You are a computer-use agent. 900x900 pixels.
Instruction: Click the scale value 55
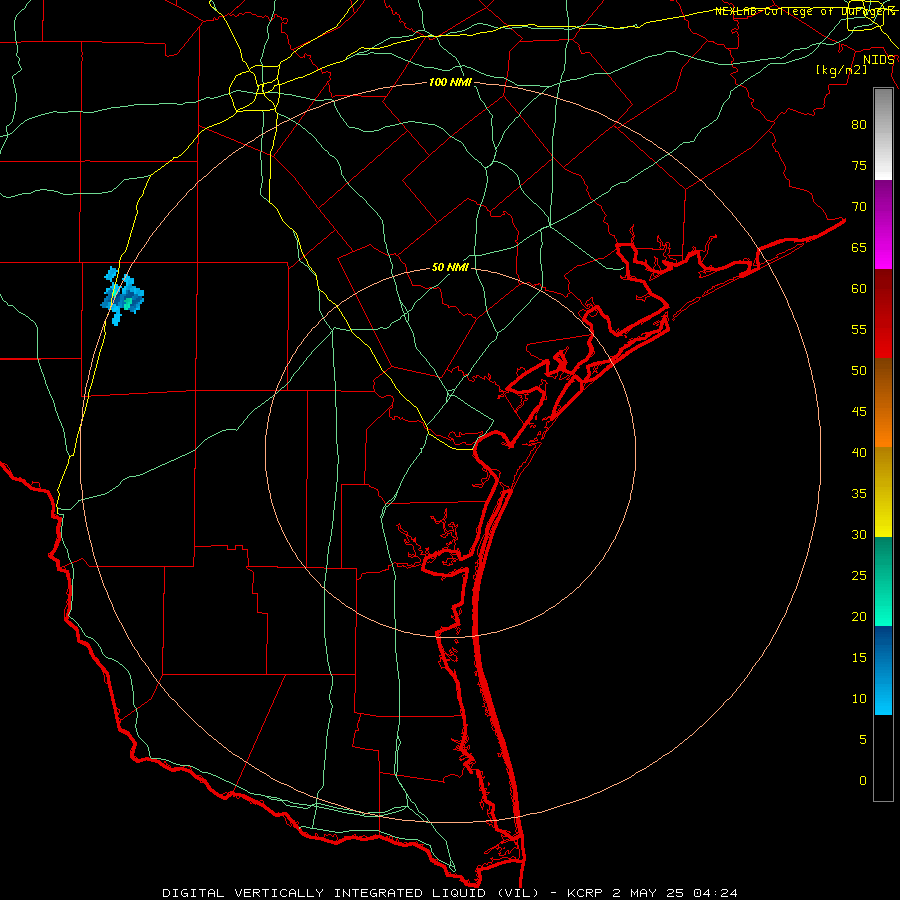pos(859,329)
